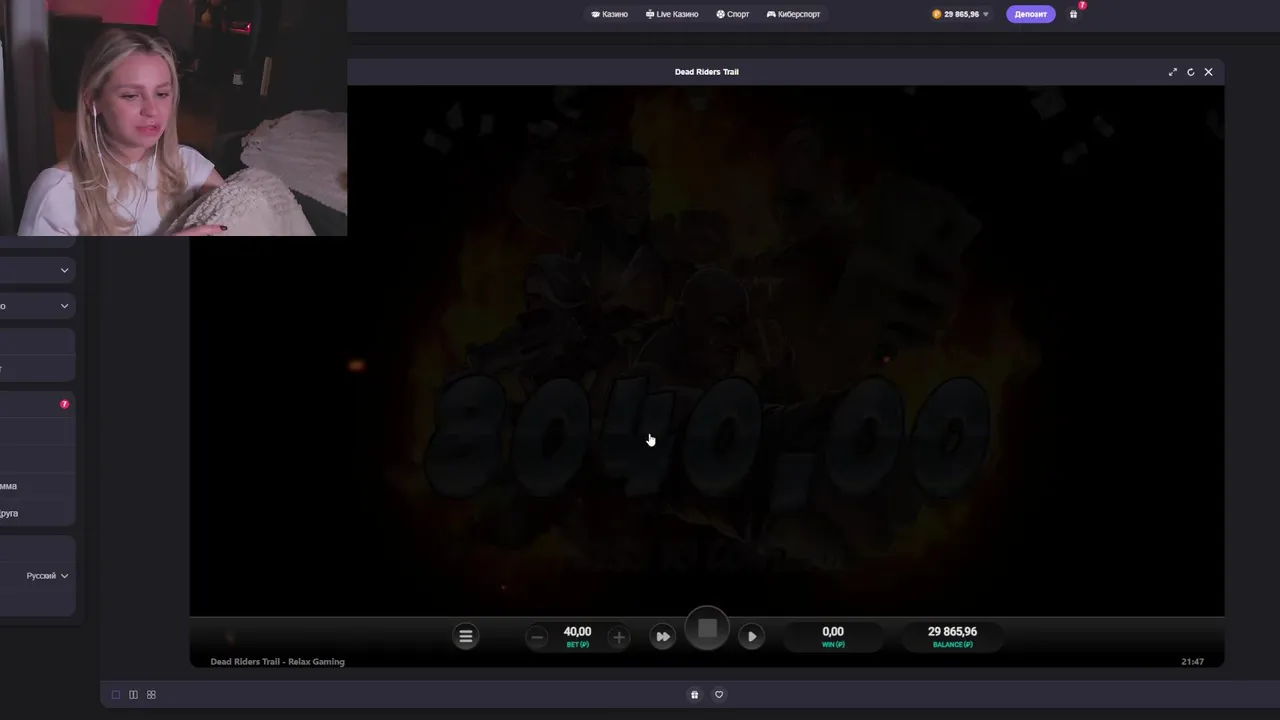Open the Live Казино section
The width and height of the screenshot is (1280, 720).
[672, 14]
